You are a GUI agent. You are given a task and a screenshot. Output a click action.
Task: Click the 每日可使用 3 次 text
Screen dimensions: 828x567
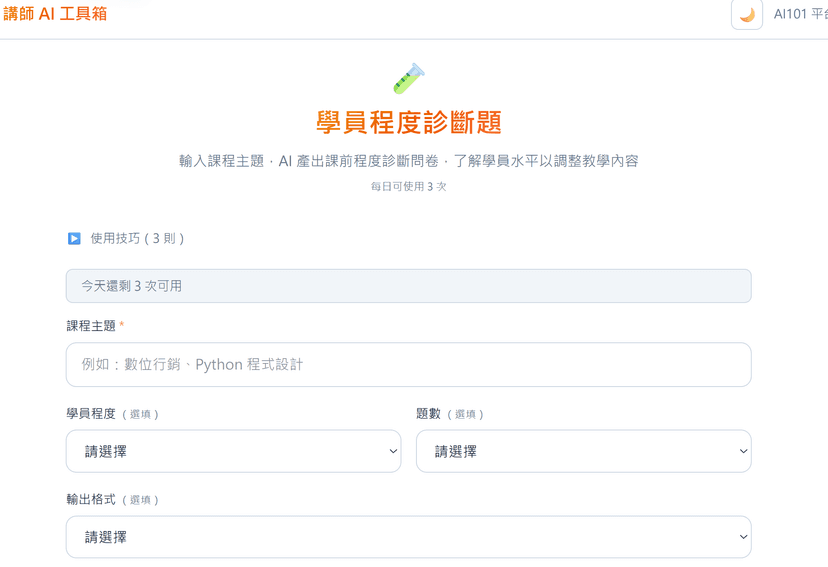[409, 186]
